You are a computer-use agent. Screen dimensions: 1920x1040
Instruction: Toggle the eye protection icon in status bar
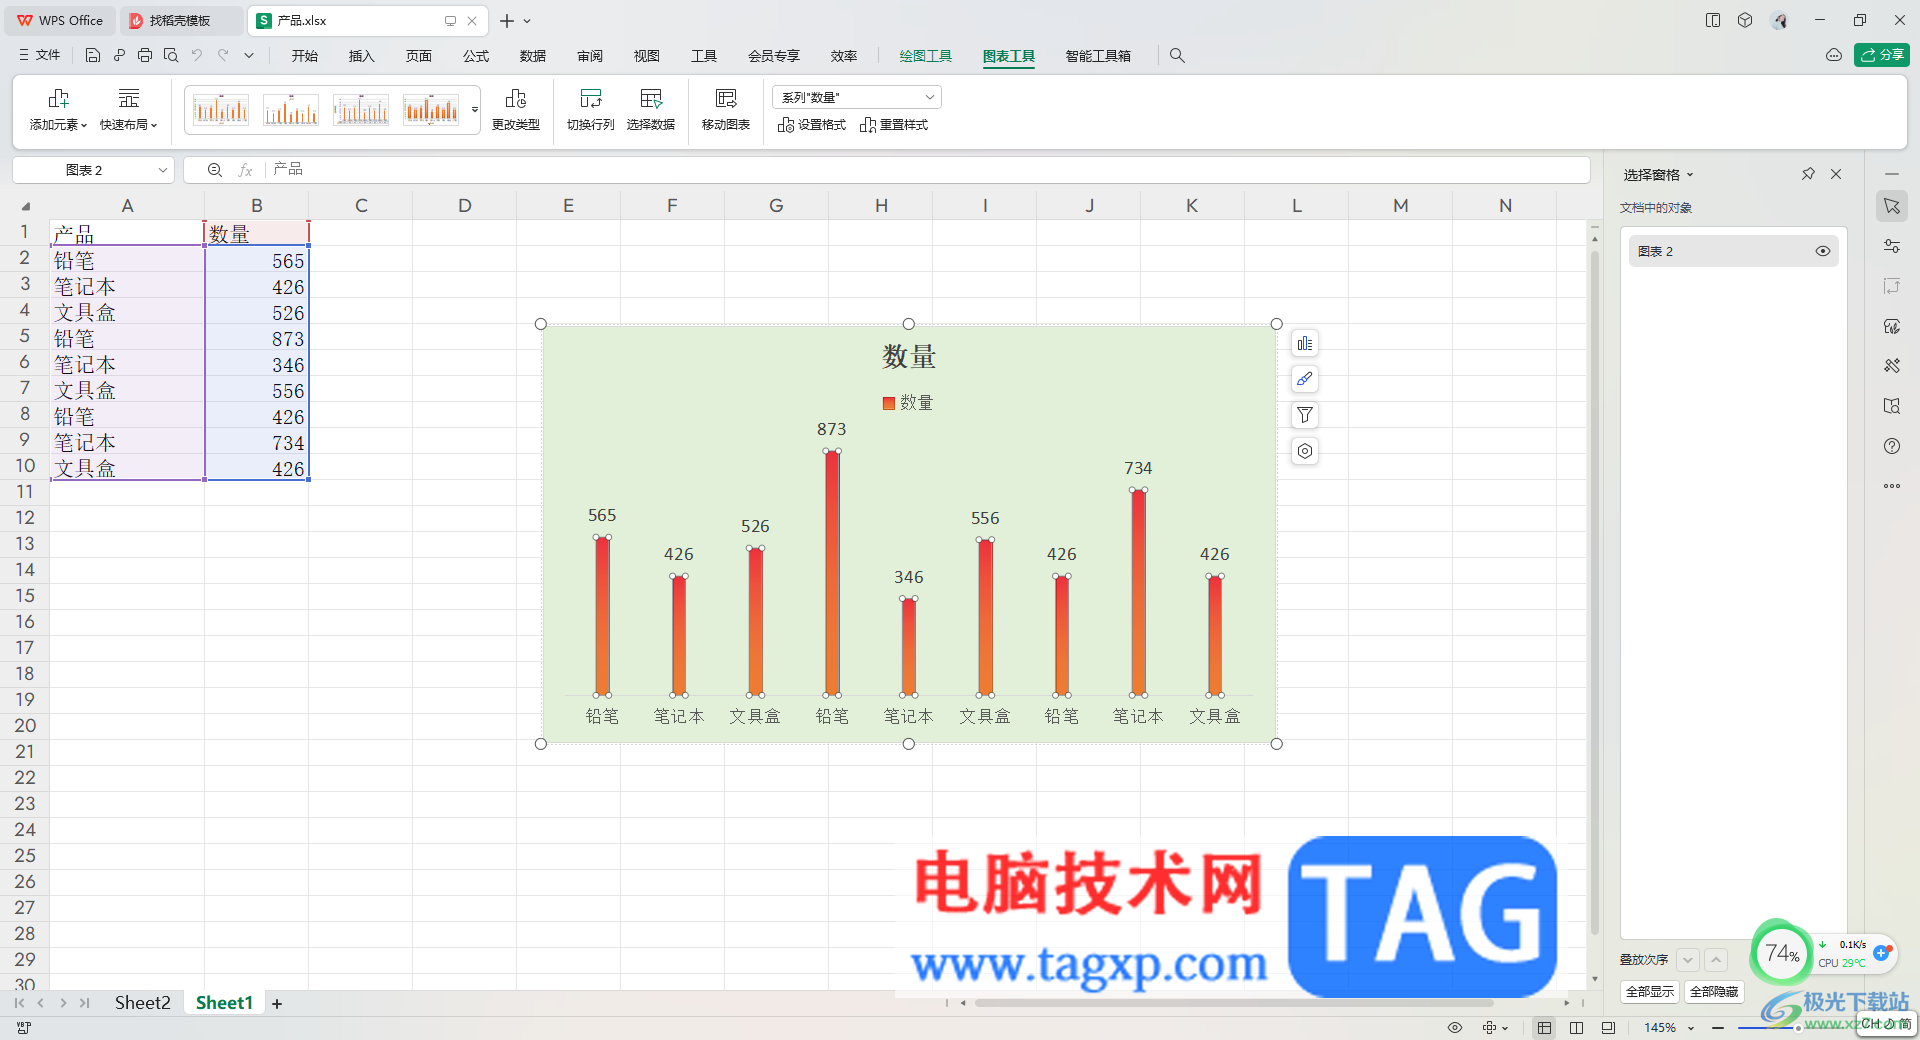click(x=1455, y=1028)
